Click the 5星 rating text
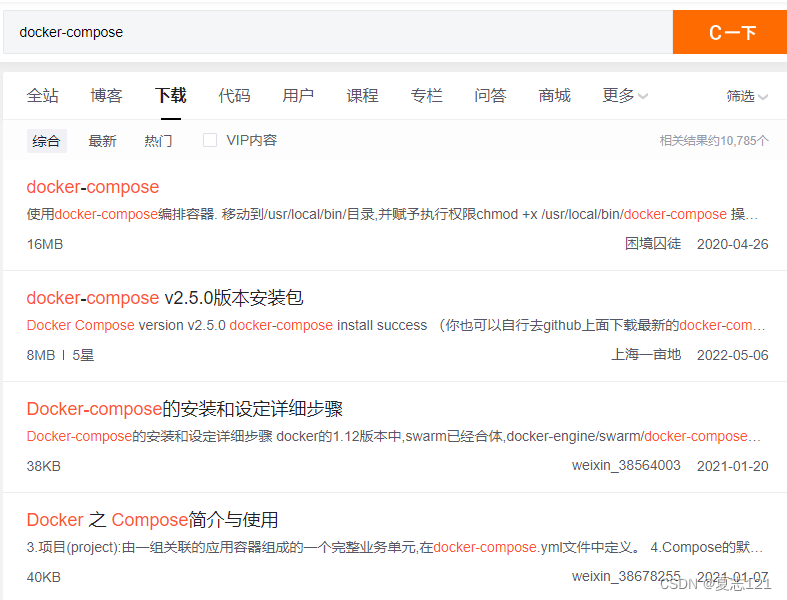Viewport: 787px width, 600px height. (83, 355)
